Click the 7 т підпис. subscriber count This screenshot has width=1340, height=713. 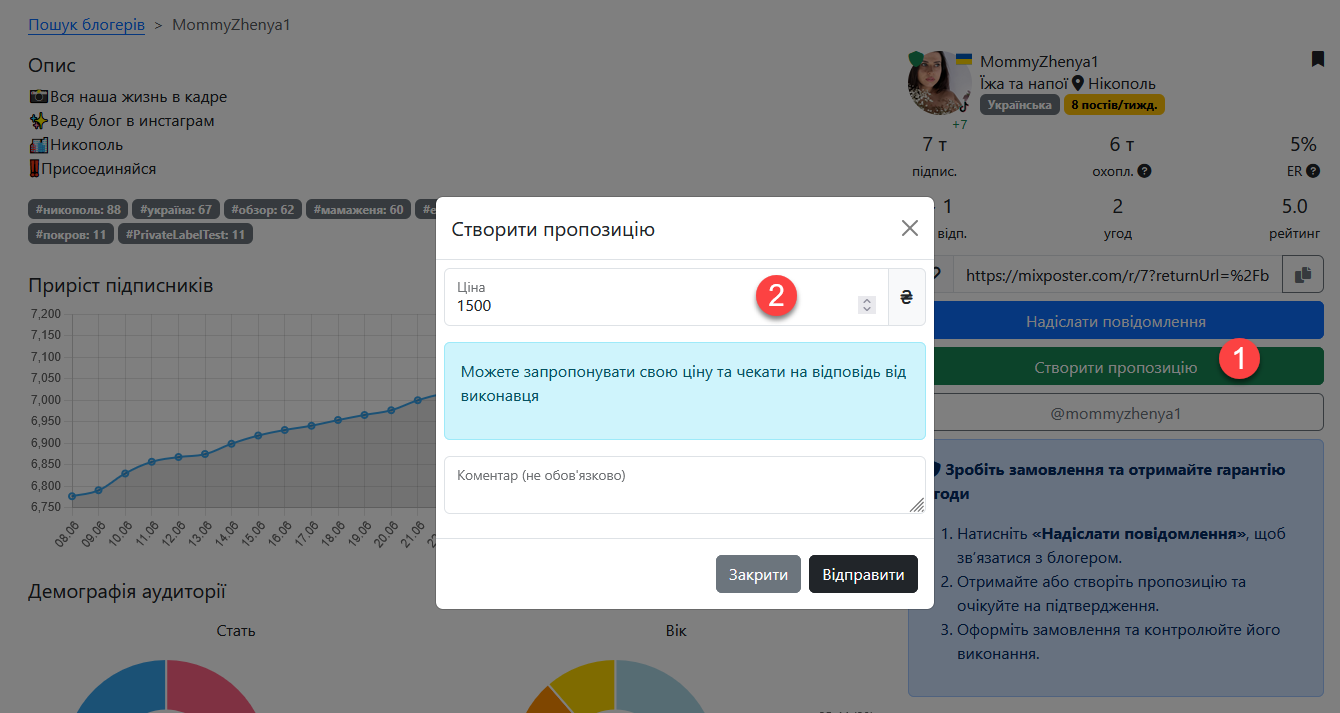pyautogui.click(x=934, y=157)
